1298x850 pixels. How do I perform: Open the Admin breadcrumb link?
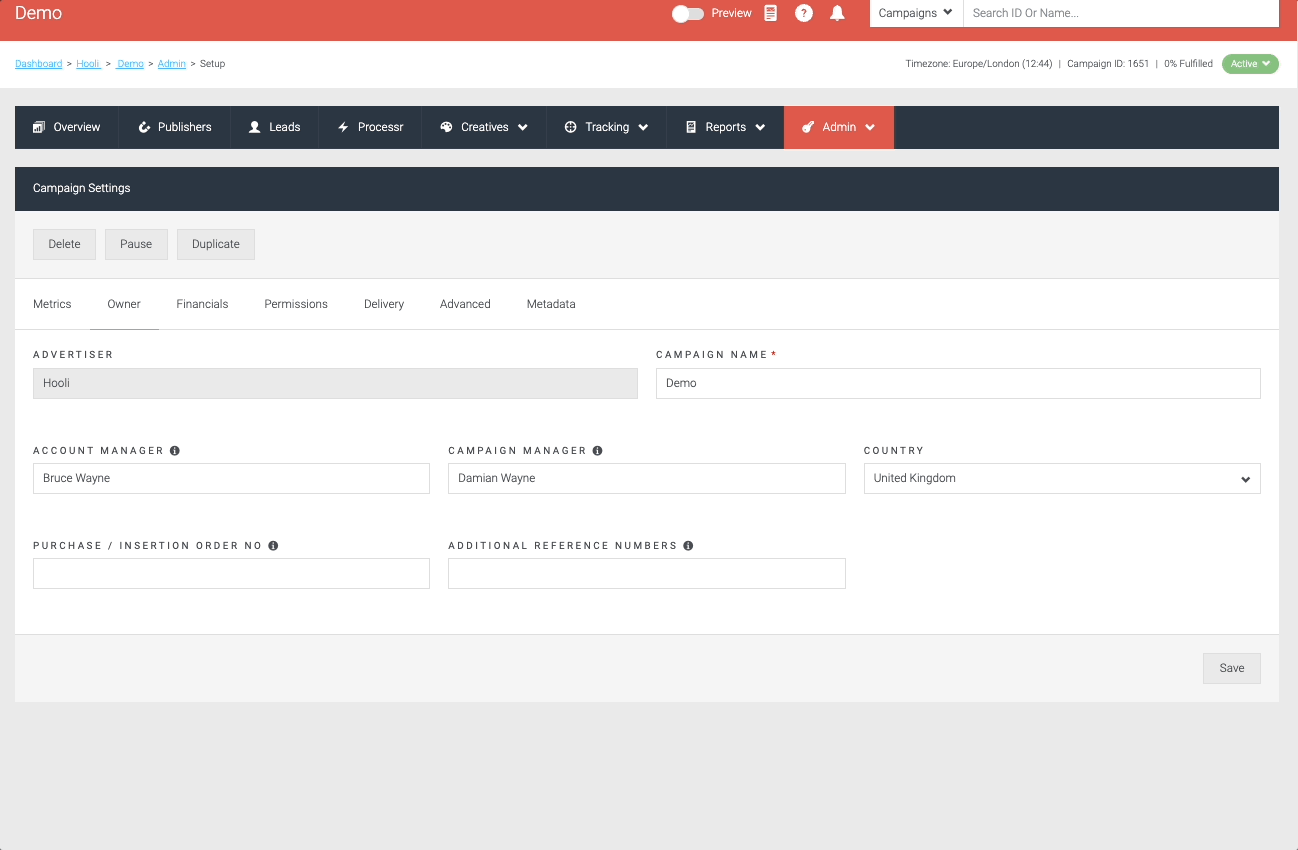(172, 64)
